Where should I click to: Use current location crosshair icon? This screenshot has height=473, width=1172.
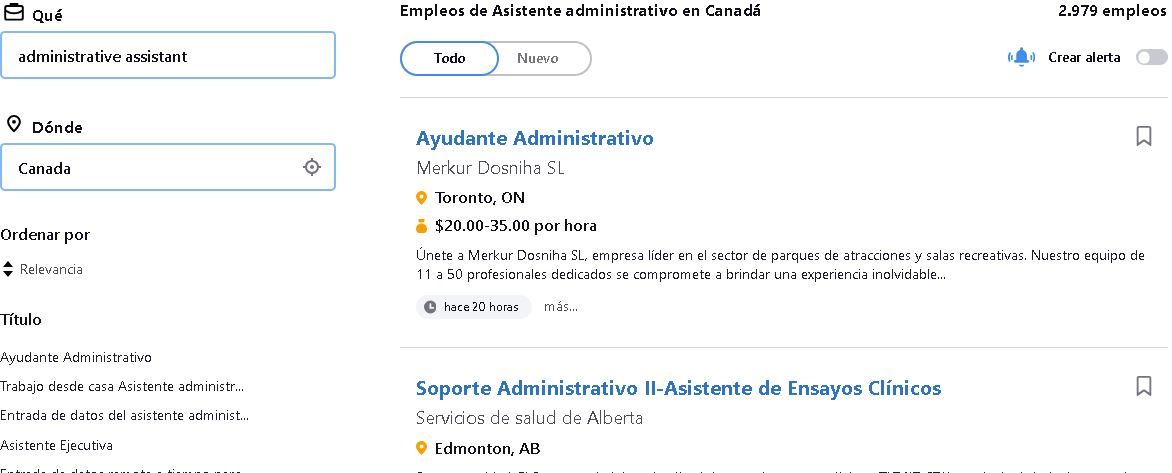[x=312, y=167]
